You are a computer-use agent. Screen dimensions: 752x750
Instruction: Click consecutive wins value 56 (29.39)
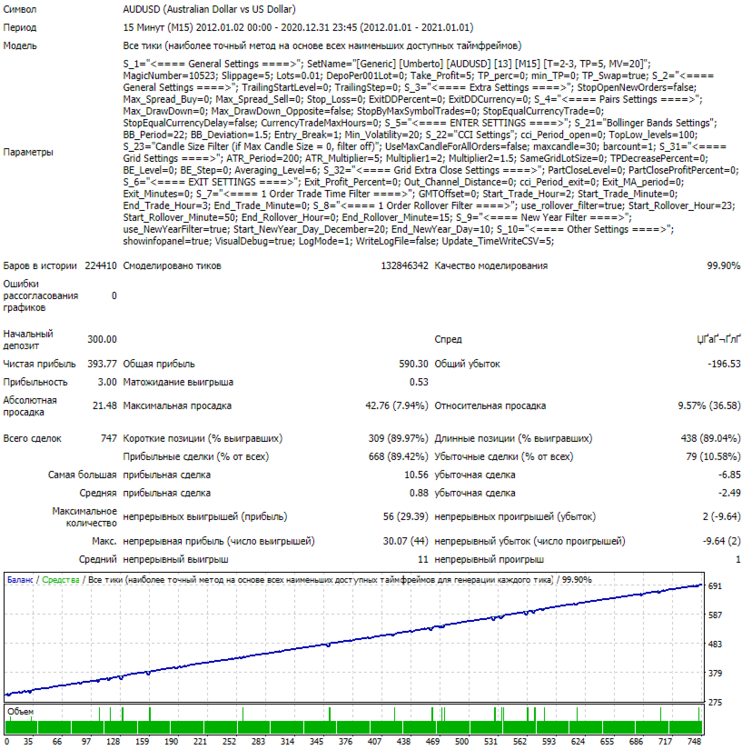tap(405, 516)
